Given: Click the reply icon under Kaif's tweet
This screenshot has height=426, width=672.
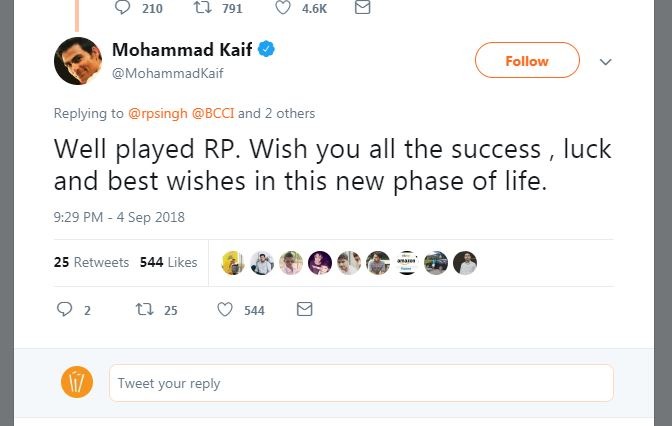Looking at the screenshot, I should (64, 309).
